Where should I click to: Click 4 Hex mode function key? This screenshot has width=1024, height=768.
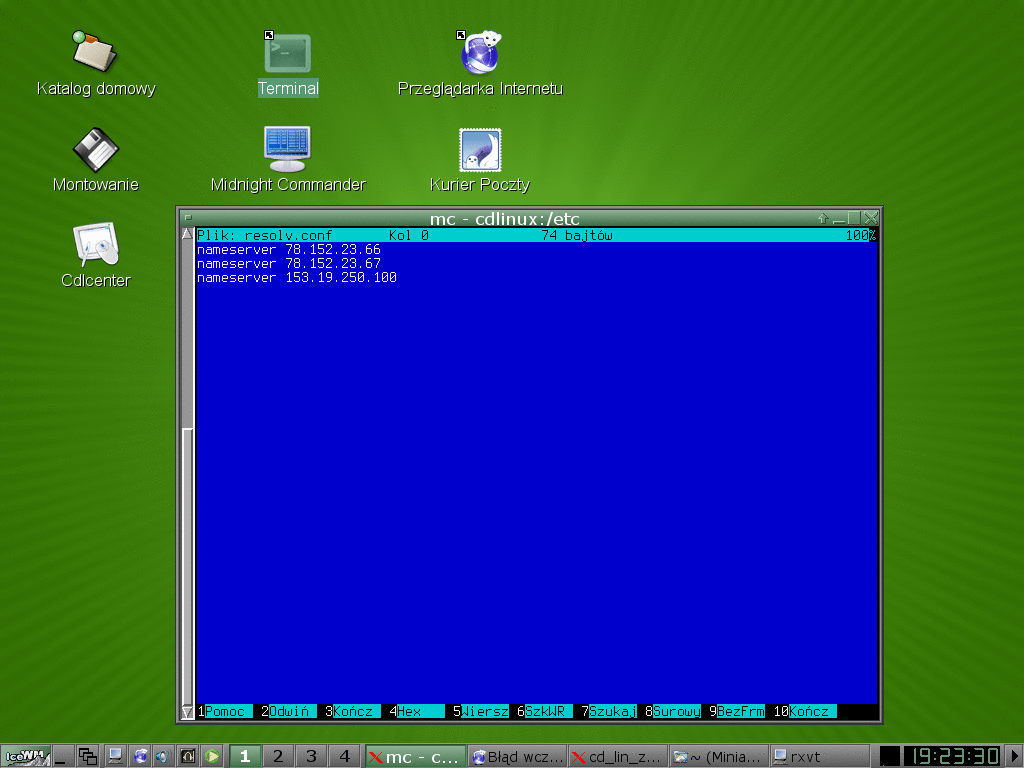[x=416, y=711]
